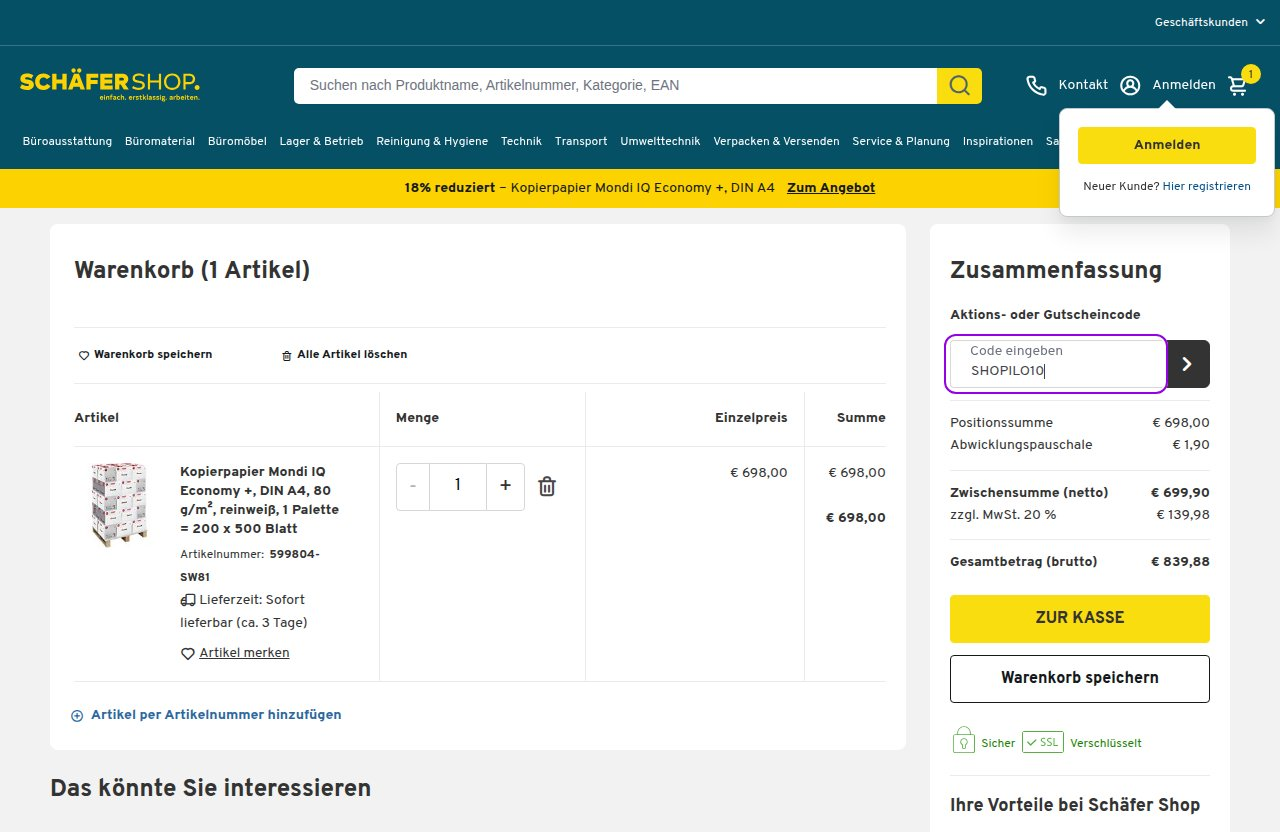The height and width of the screenshot is (832, 1280).
Task: Click the Abwicklungspauschale value € 1,90
Action: click(x=1191, y=445)
